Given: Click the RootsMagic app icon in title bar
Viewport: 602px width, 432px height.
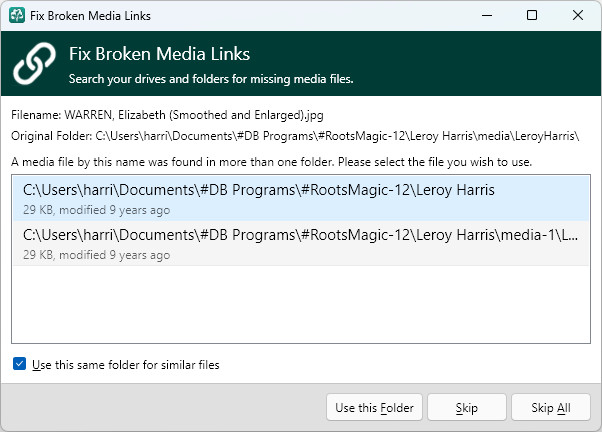Looking at the screenshot, I should coord(17,15).
